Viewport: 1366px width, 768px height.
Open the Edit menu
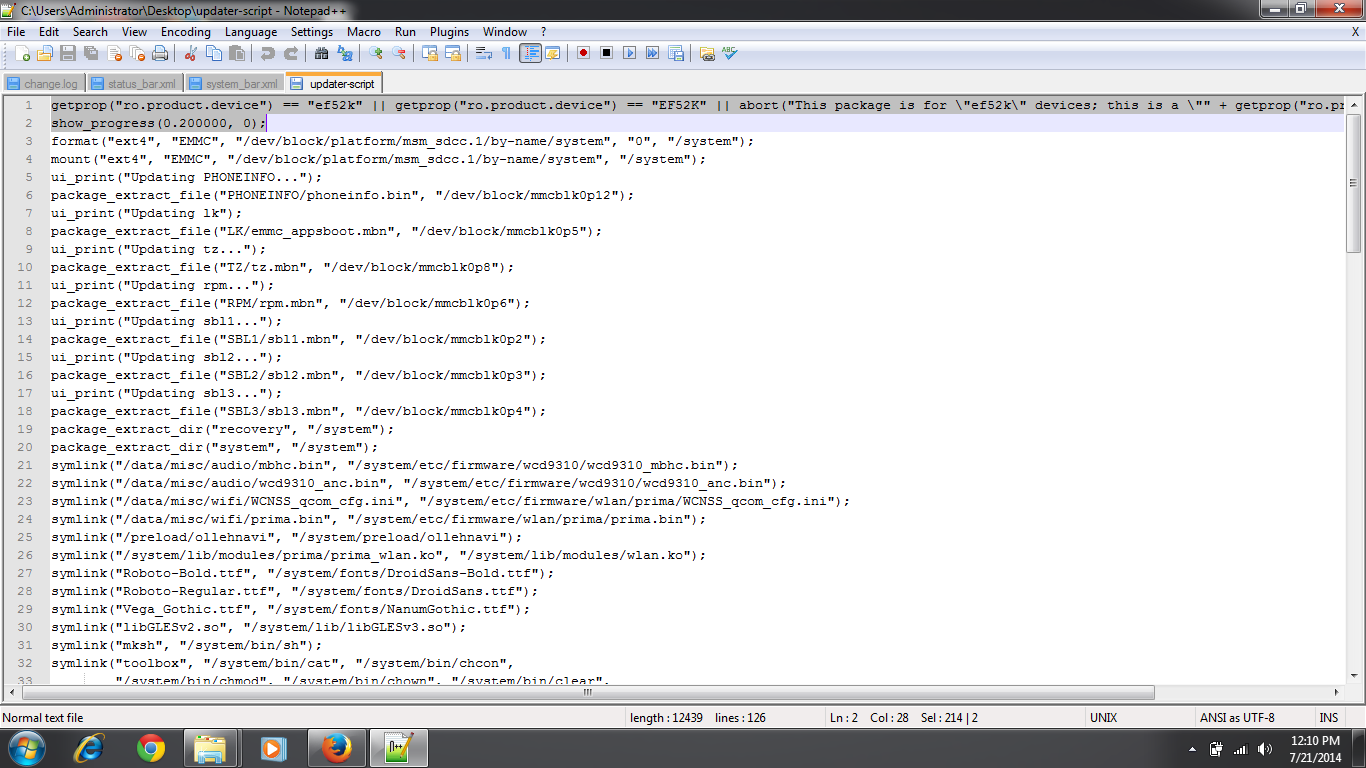(49, 32)
